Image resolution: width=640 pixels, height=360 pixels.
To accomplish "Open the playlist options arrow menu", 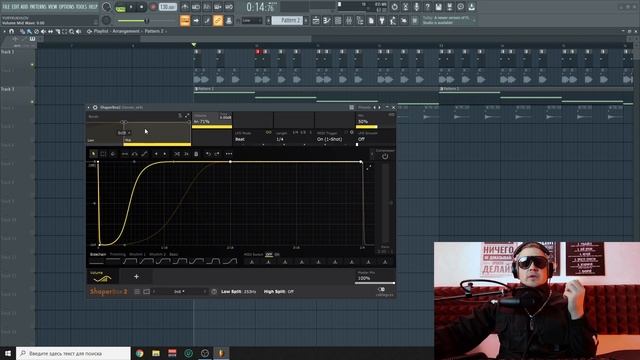I will (x=4, y=31).
